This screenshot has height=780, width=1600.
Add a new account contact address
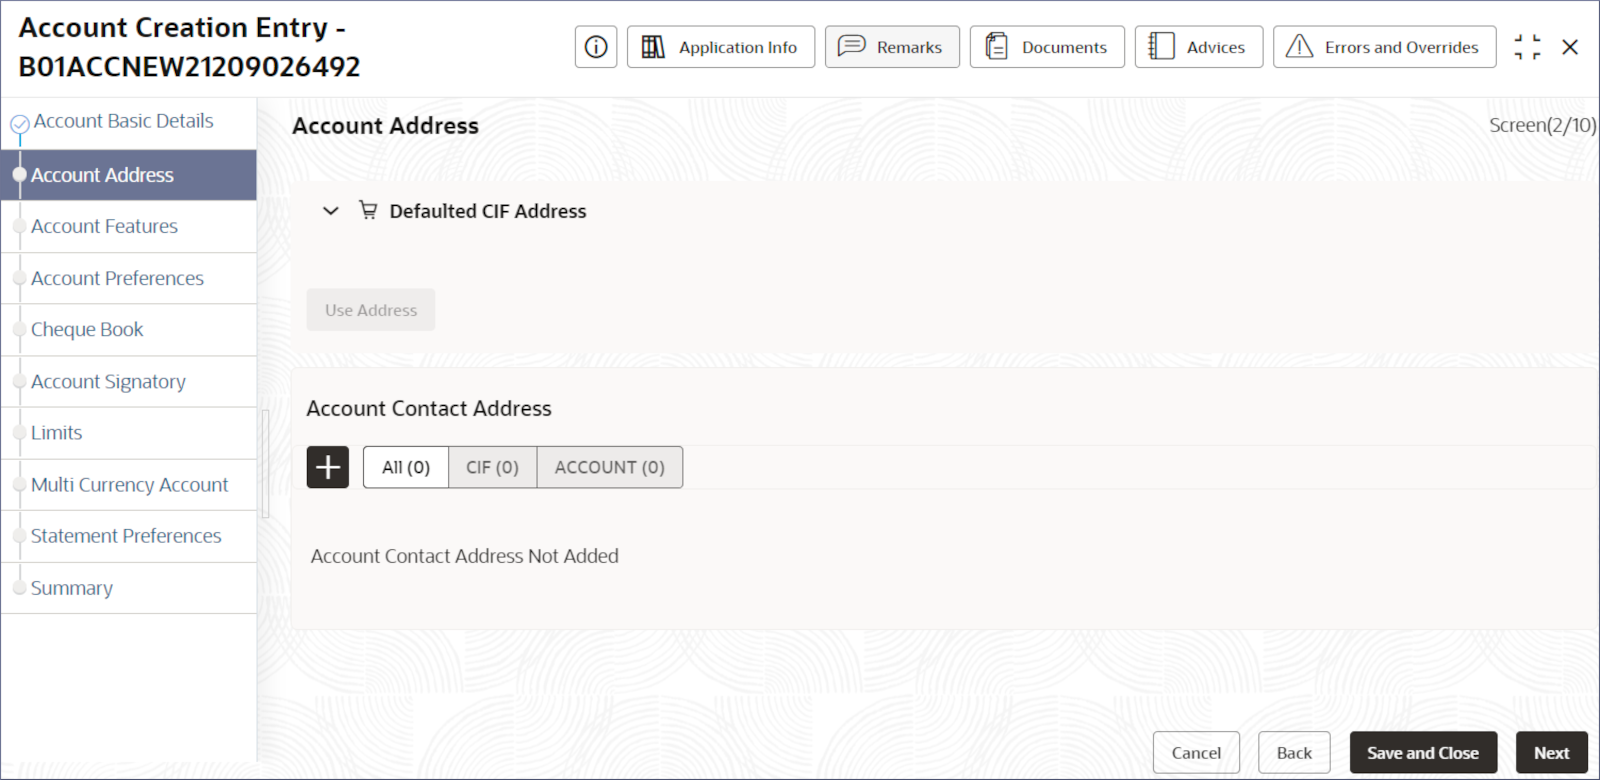pyautogui.click(x=328, y=467)
